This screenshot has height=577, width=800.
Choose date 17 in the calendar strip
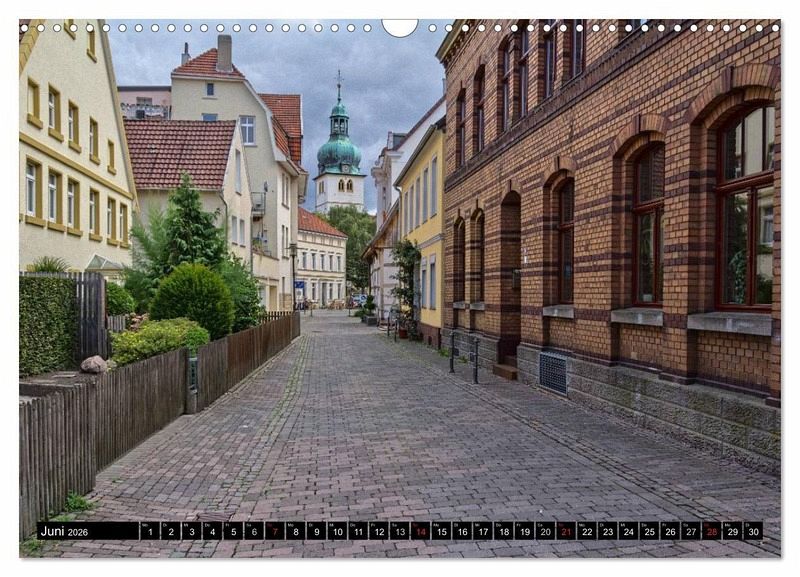click(482, 531)
